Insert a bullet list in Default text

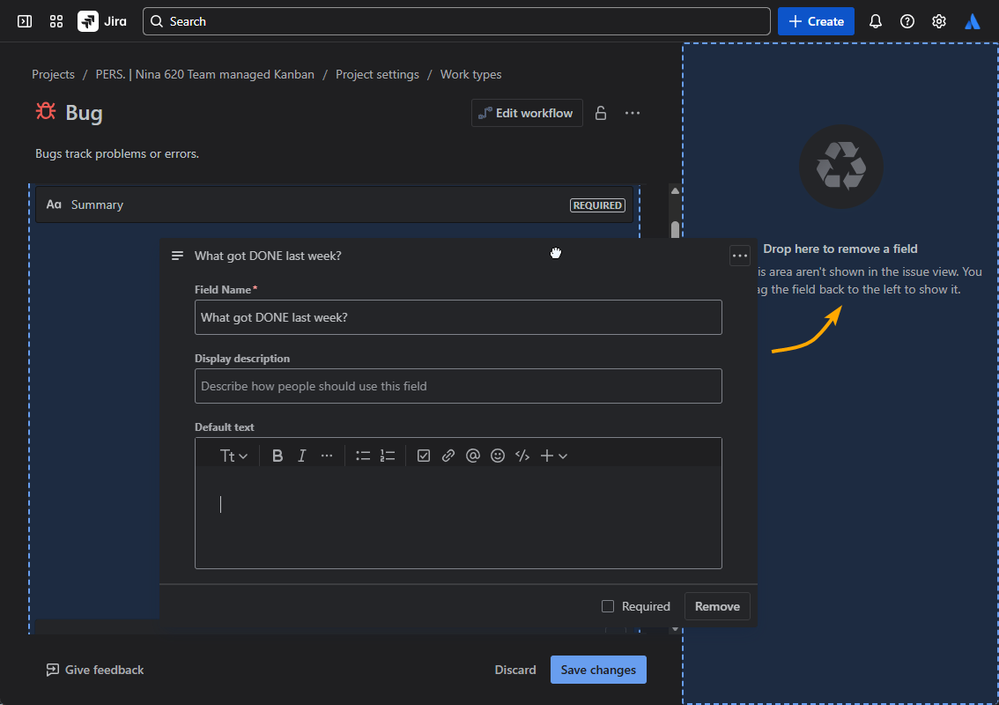(x=363, y=456)
